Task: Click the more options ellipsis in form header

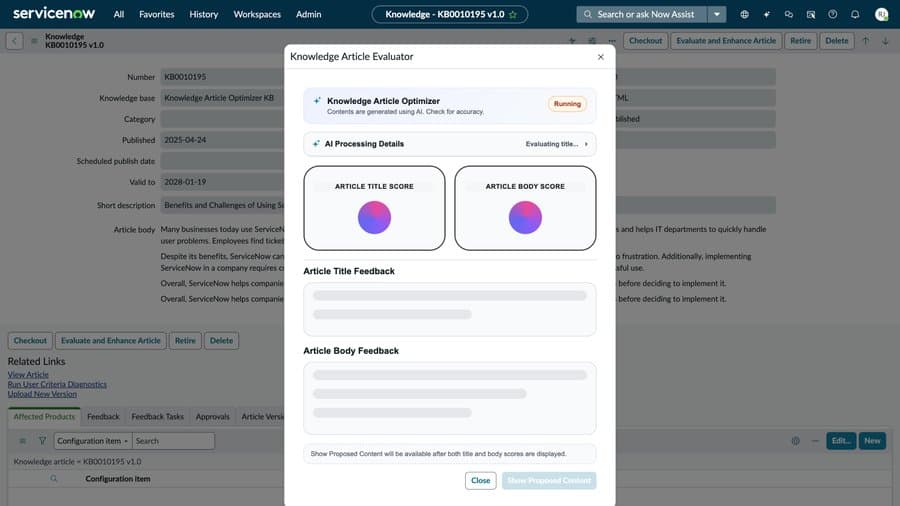Action: tap(612, 41)
